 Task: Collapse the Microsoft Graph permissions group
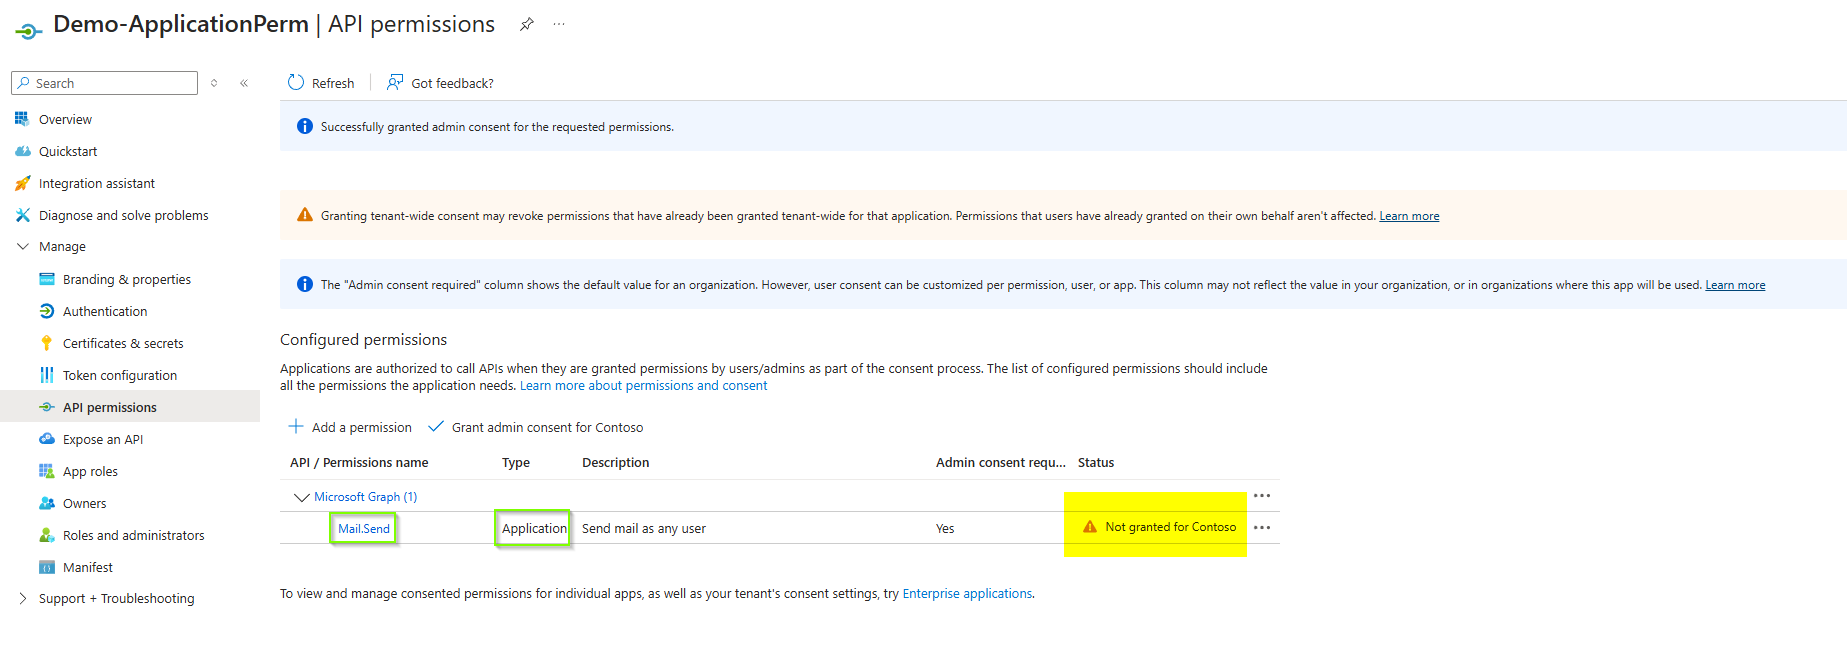[x=301, y=497]
